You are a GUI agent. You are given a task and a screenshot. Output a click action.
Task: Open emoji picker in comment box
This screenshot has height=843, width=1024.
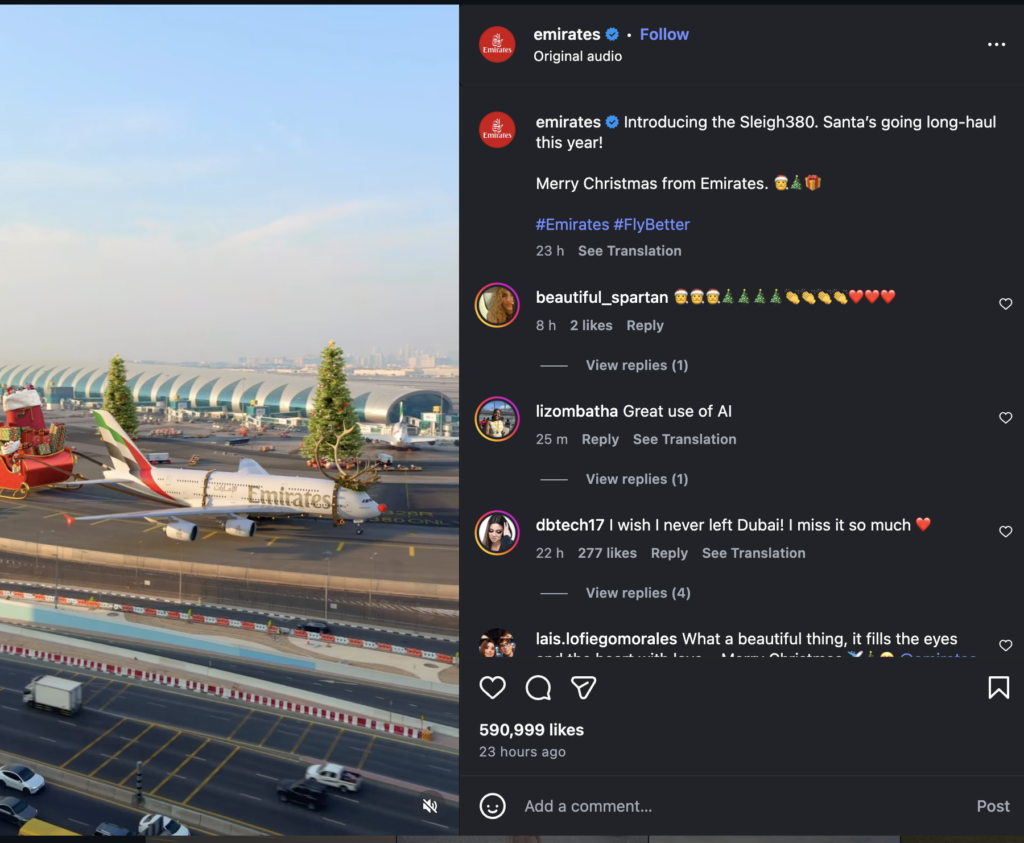point(492,806)
